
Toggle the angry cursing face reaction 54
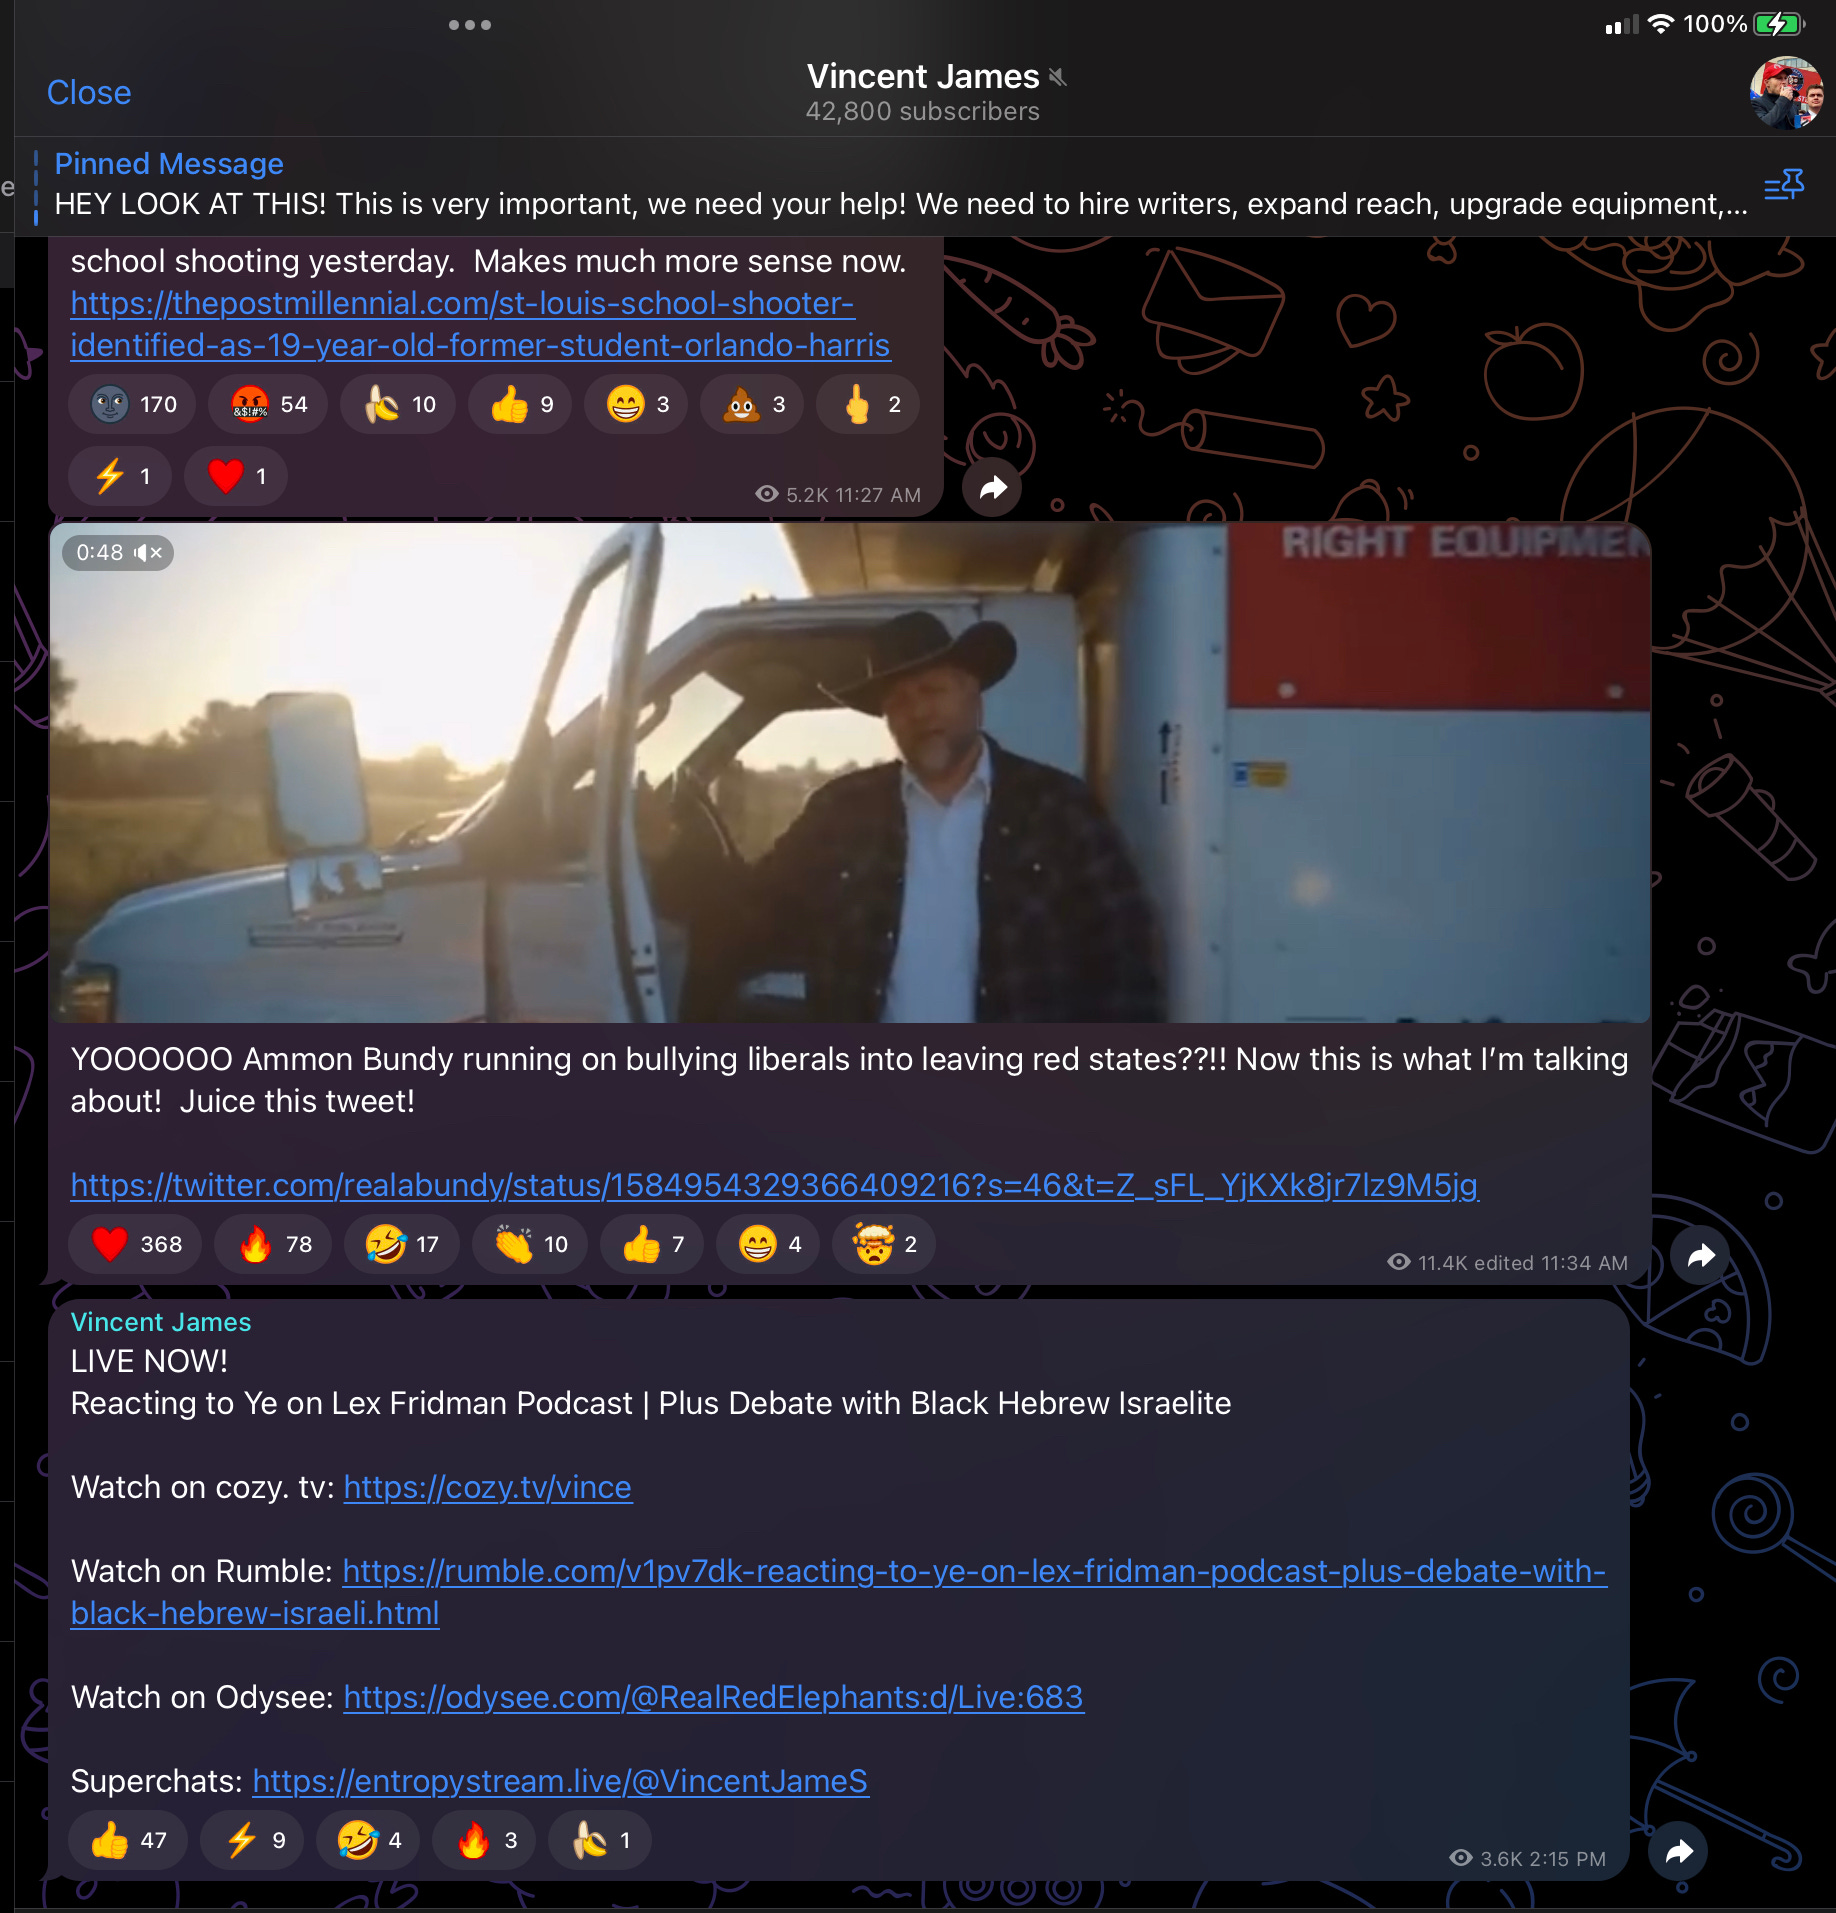[268, 404]
